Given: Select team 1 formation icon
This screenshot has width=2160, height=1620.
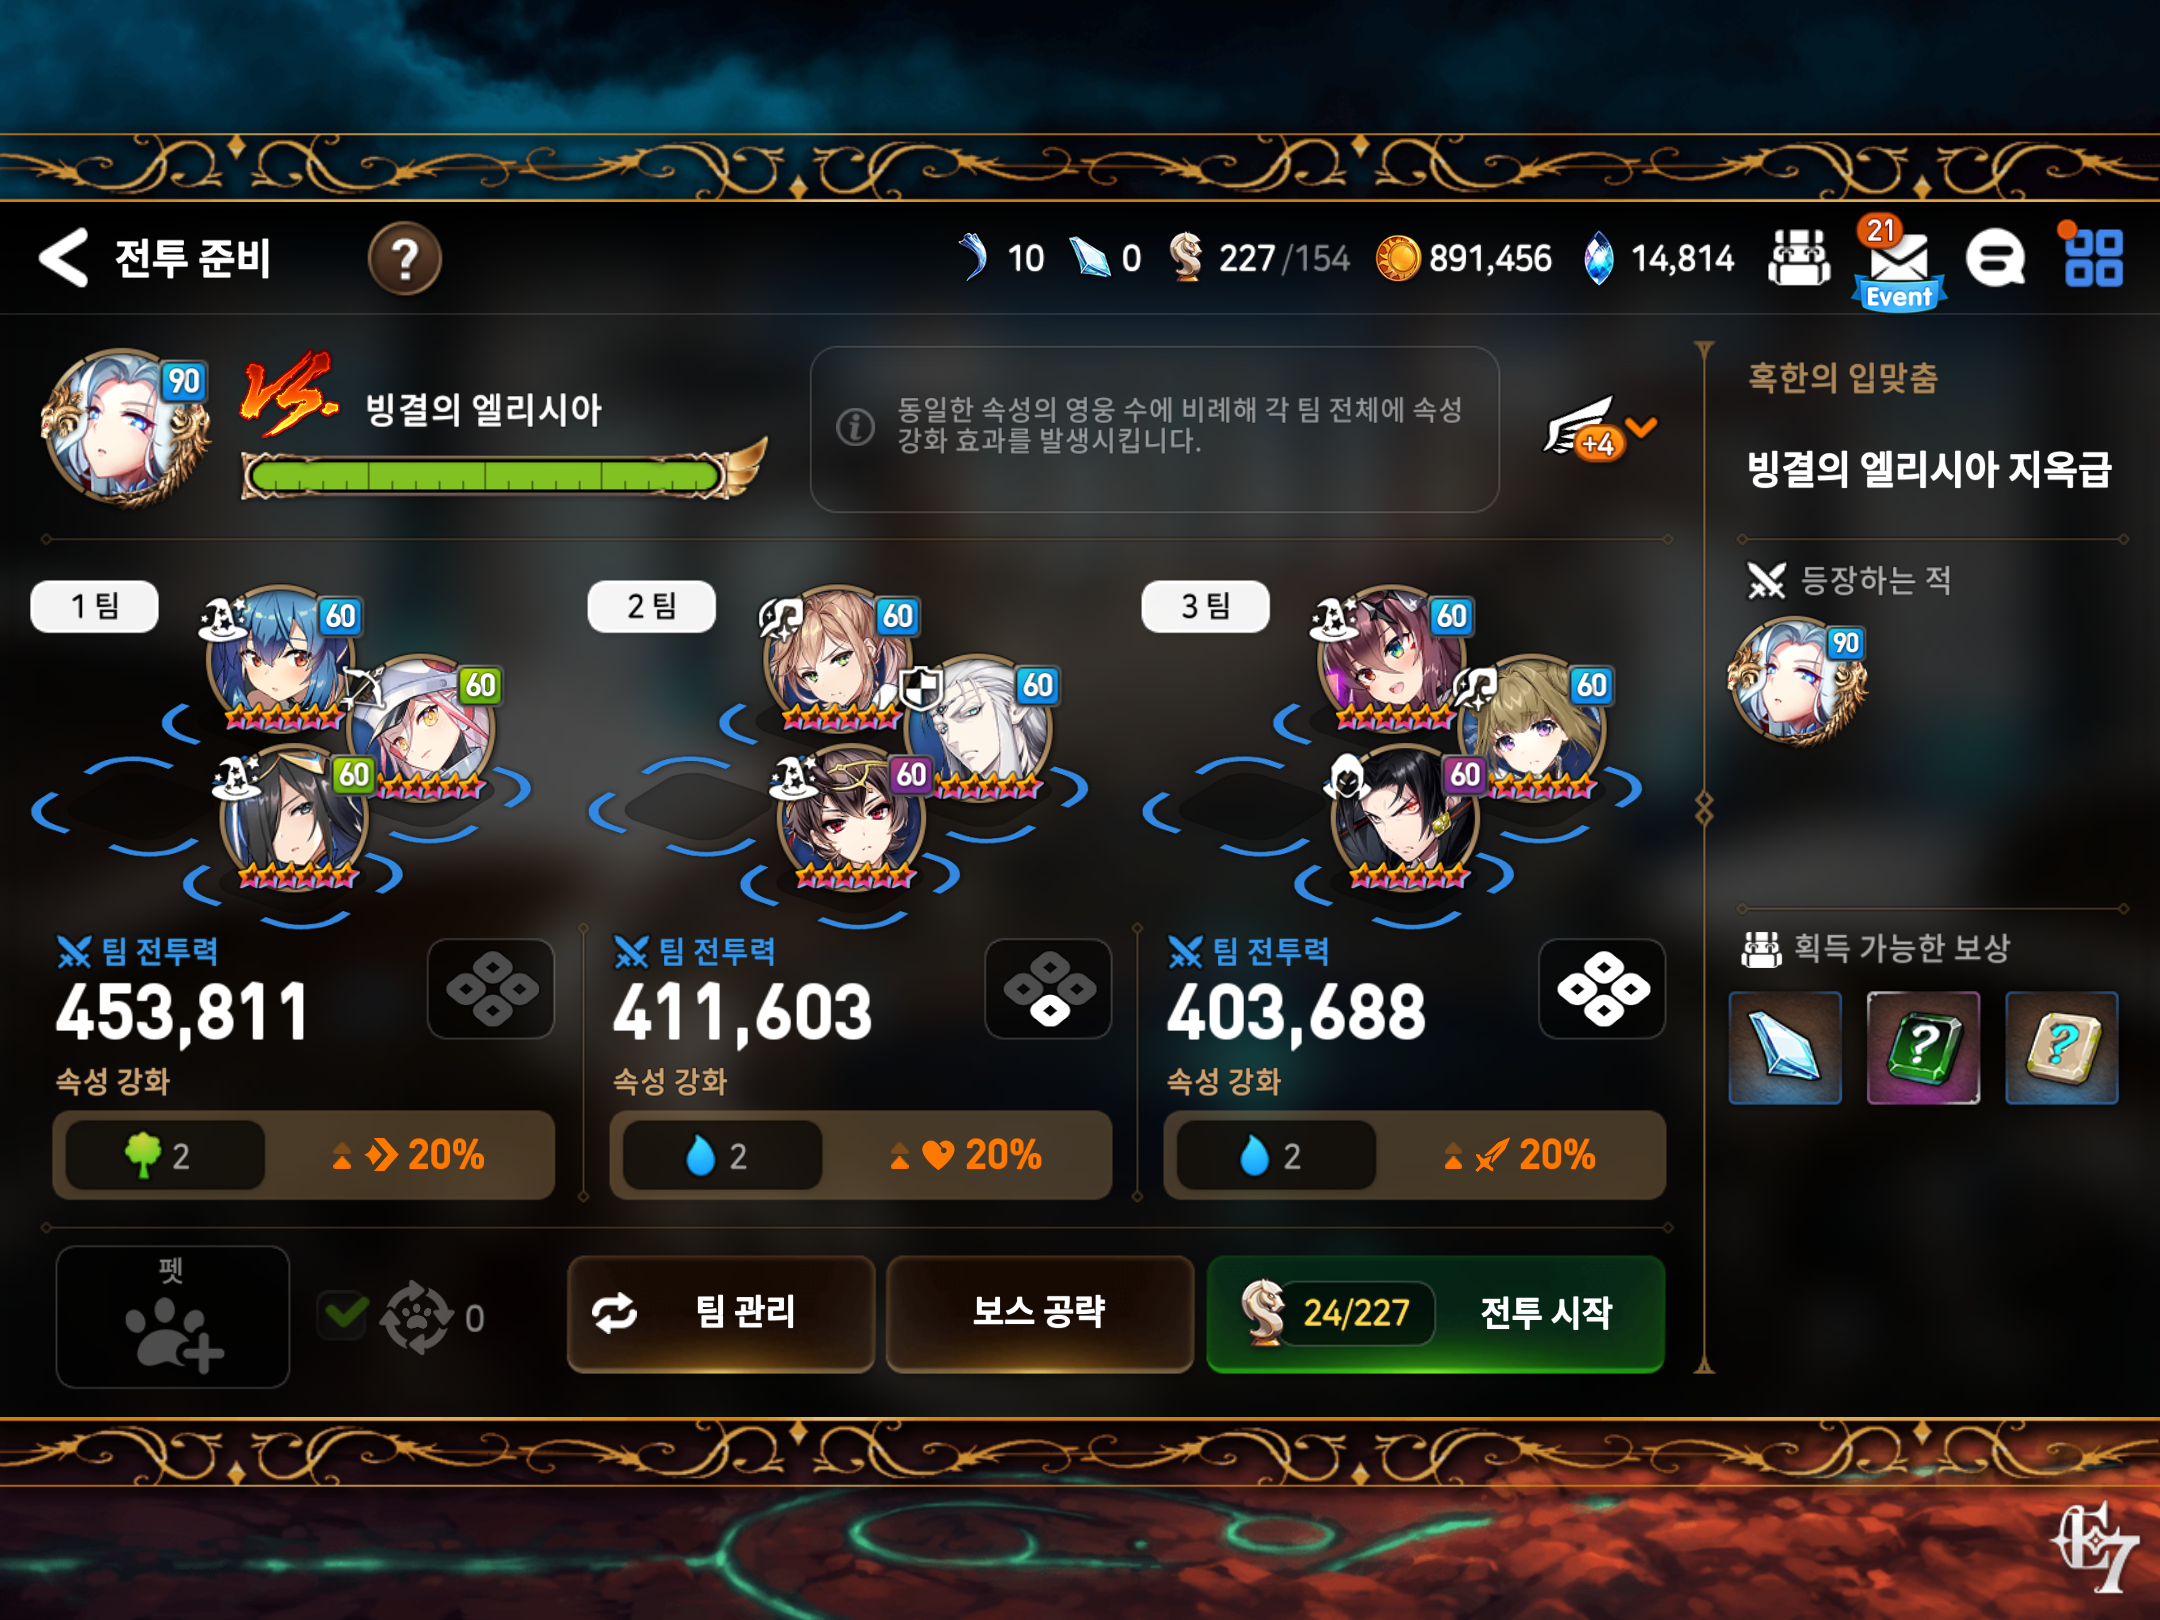Looking at the screenshot, I should click(x=491, y=988).
